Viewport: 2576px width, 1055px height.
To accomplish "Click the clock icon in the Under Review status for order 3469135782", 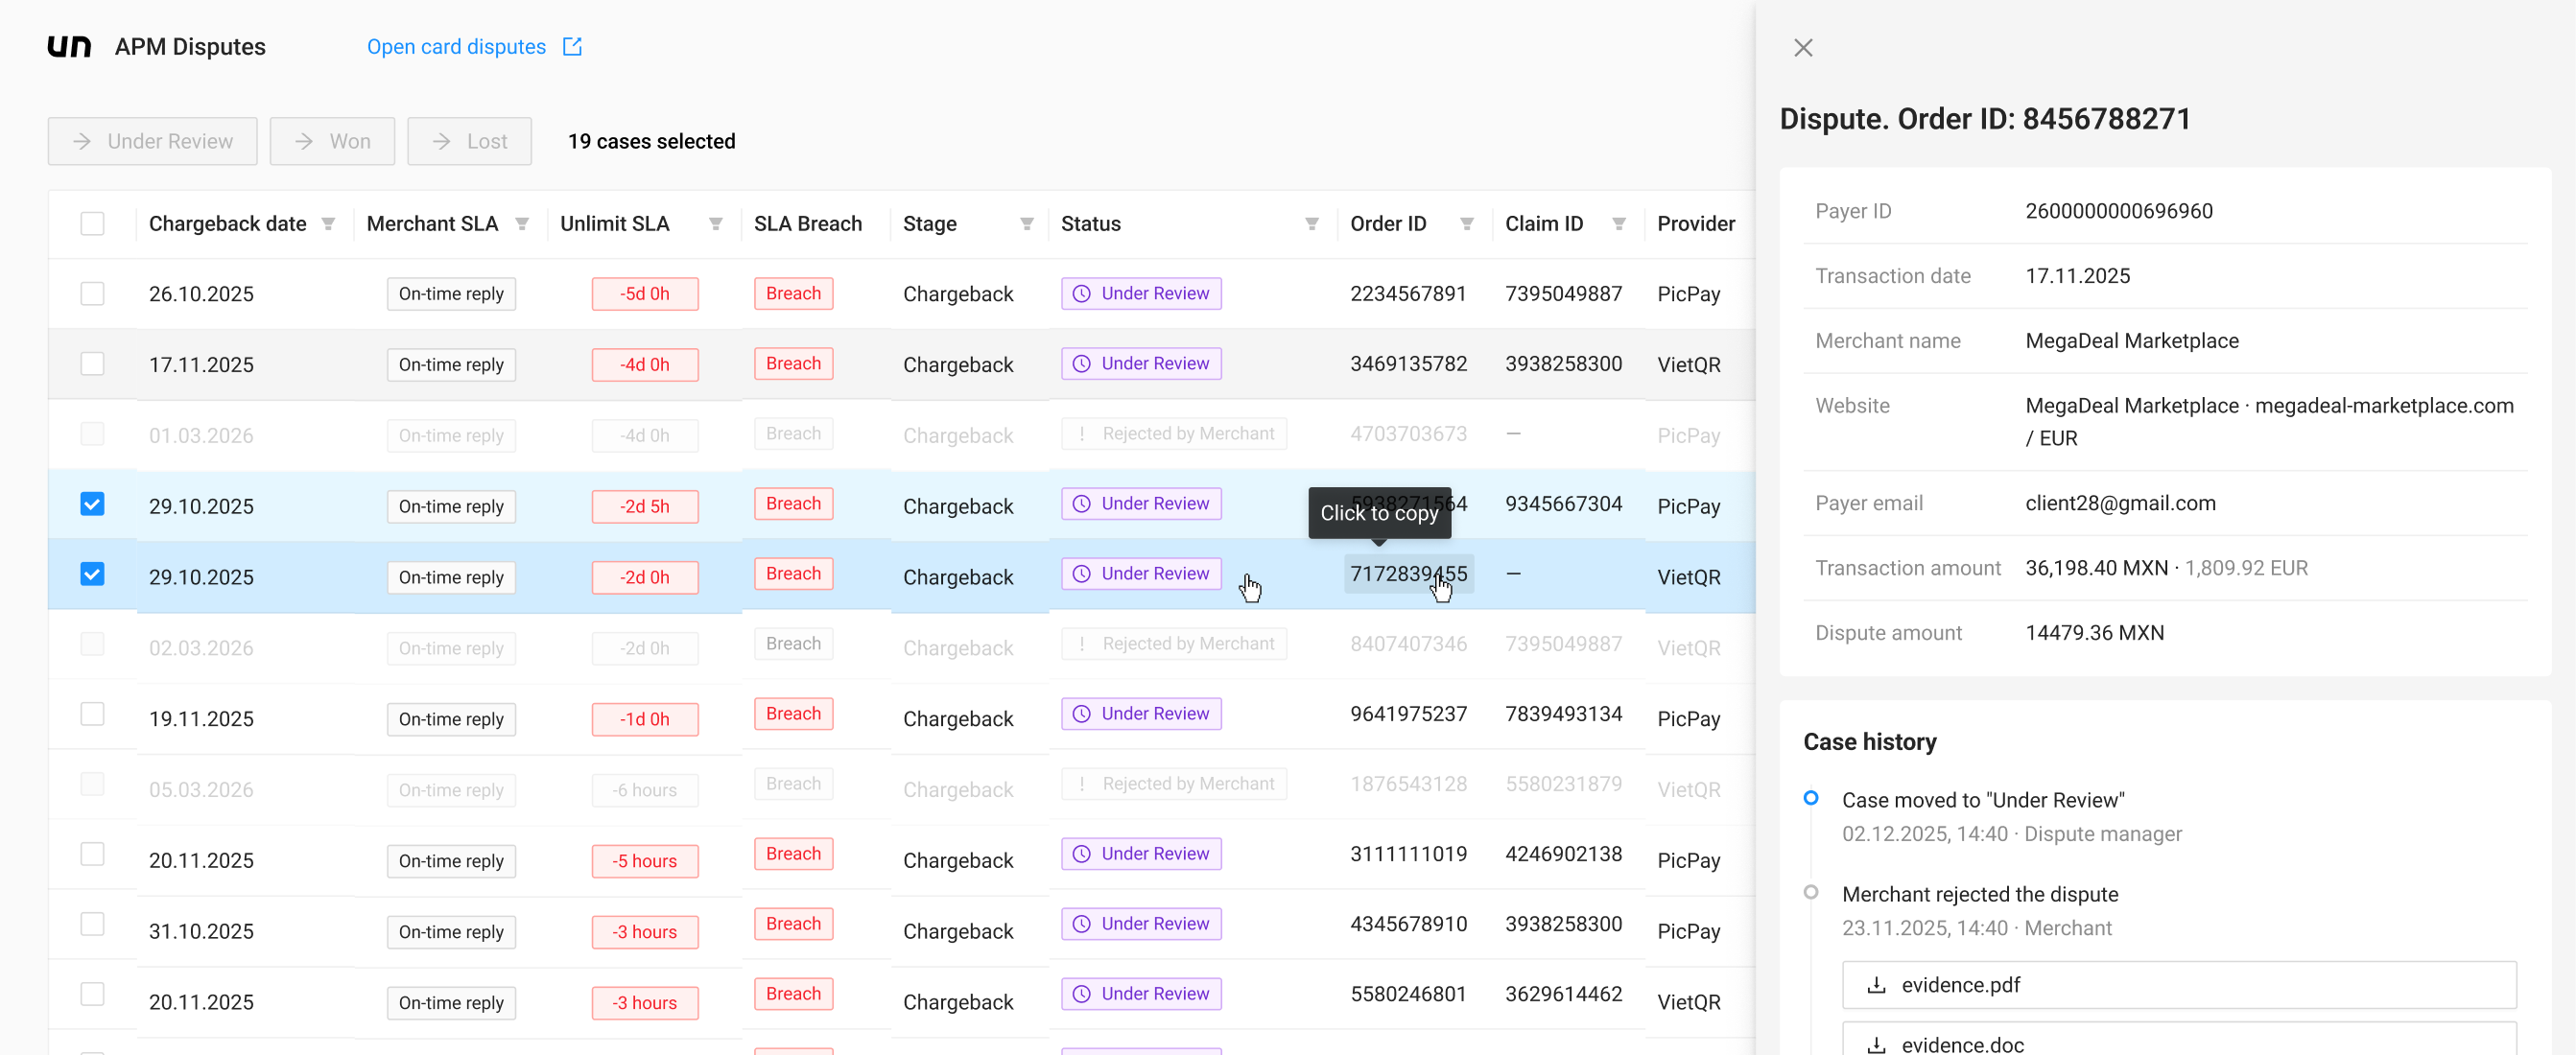I will (1081, 363).
